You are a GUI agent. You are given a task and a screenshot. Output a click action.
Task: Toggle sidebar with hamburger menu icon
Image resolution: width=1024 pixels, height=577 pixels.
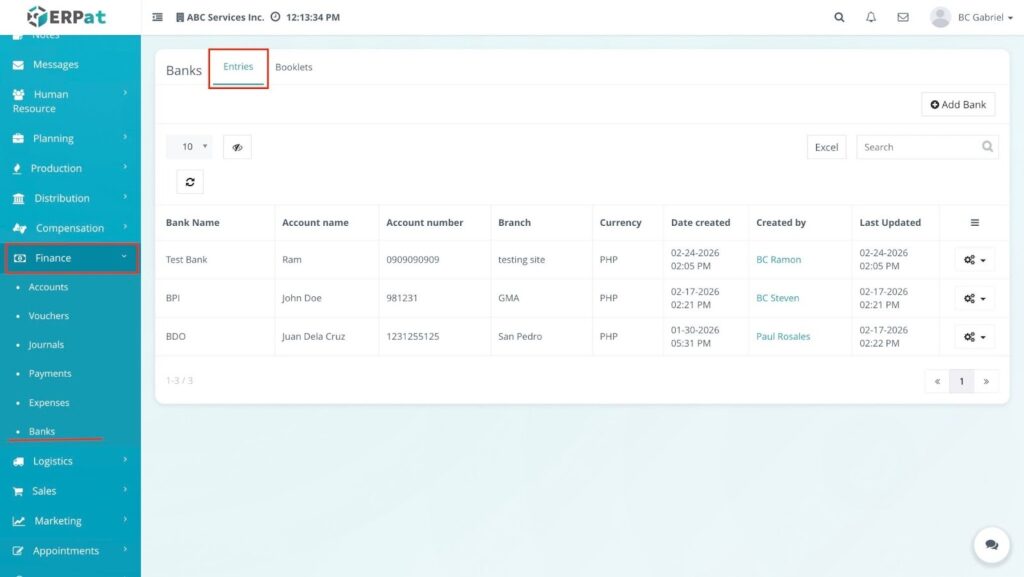(x=158, y=17)
